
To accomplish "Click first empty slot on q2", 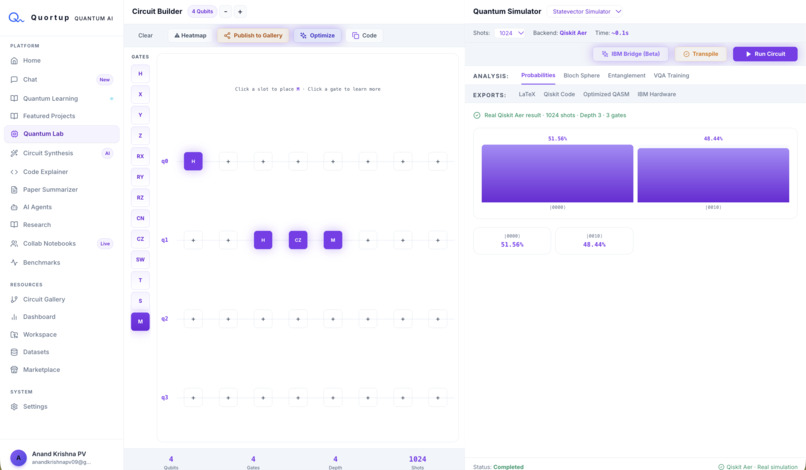I will pyautogui.click(x=193, y=319).
